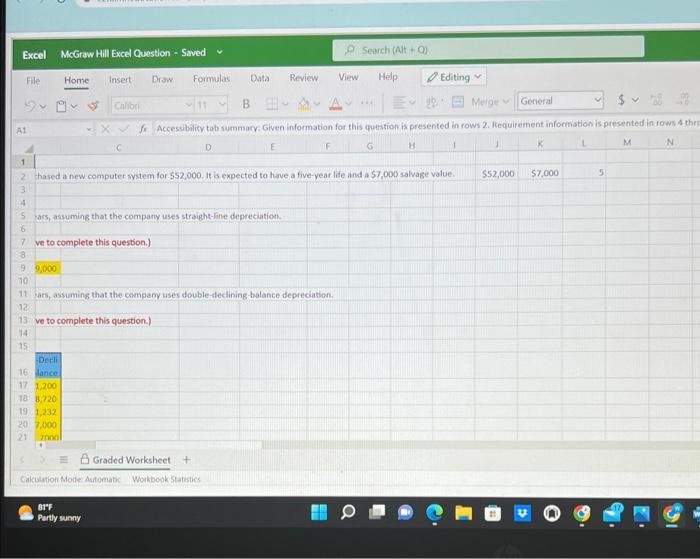Add a new sheet with plus
700x559 pixels.
pos(187,459)
